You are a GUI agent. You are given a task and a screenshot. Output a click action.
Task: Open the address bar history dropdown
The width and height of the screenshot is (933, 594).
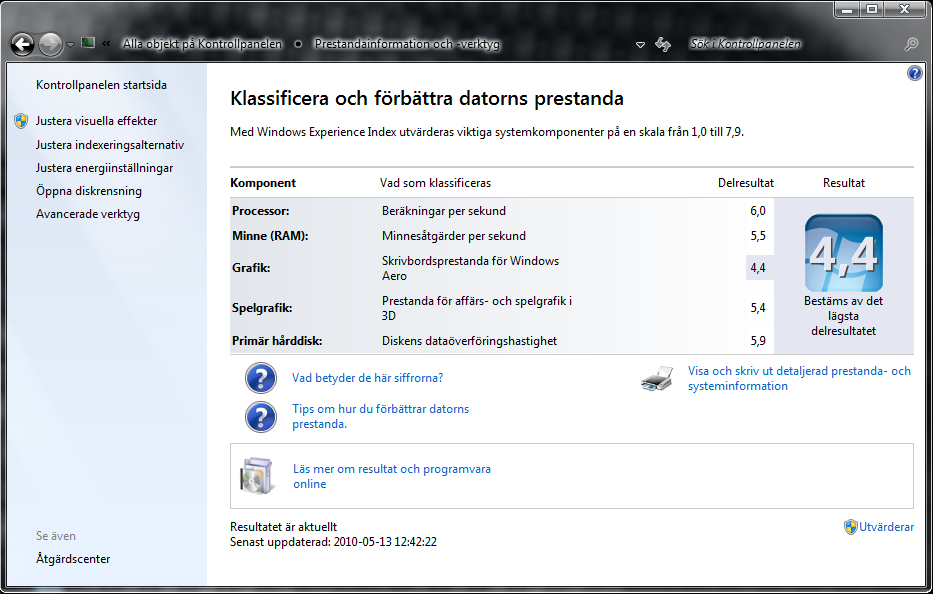640,45
